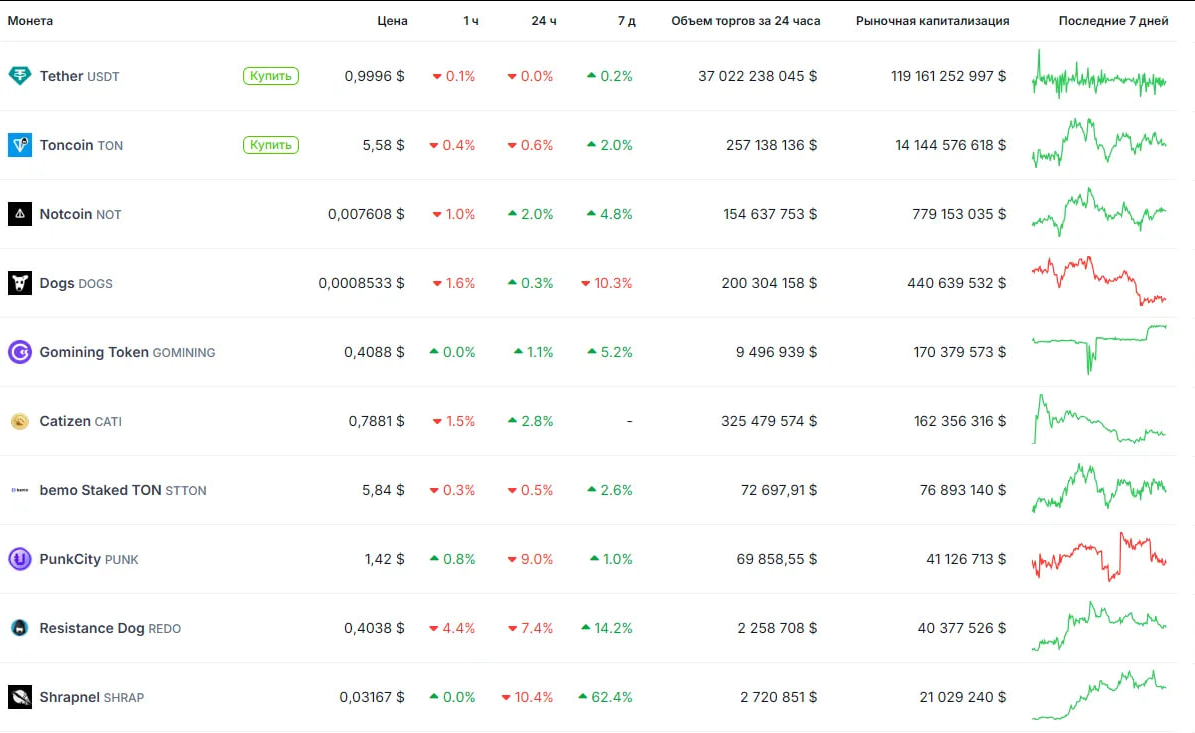Open Dogs red 7-day sparkline chart

click(1099, 281)
